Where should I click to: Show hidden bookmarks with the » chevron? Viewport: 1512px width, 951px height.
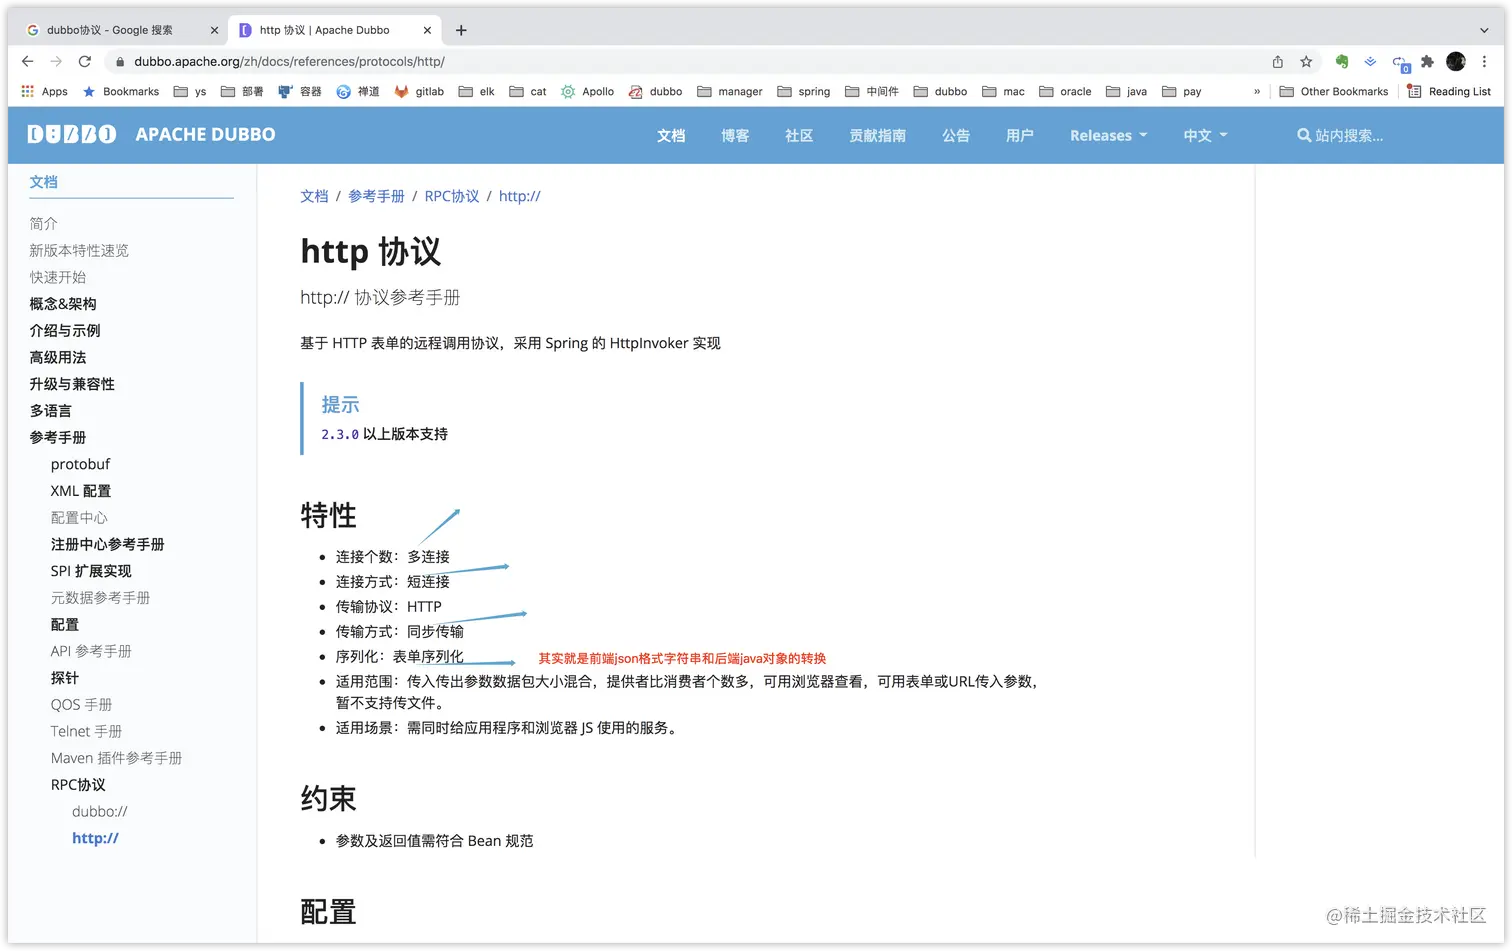coord(1257,91)
